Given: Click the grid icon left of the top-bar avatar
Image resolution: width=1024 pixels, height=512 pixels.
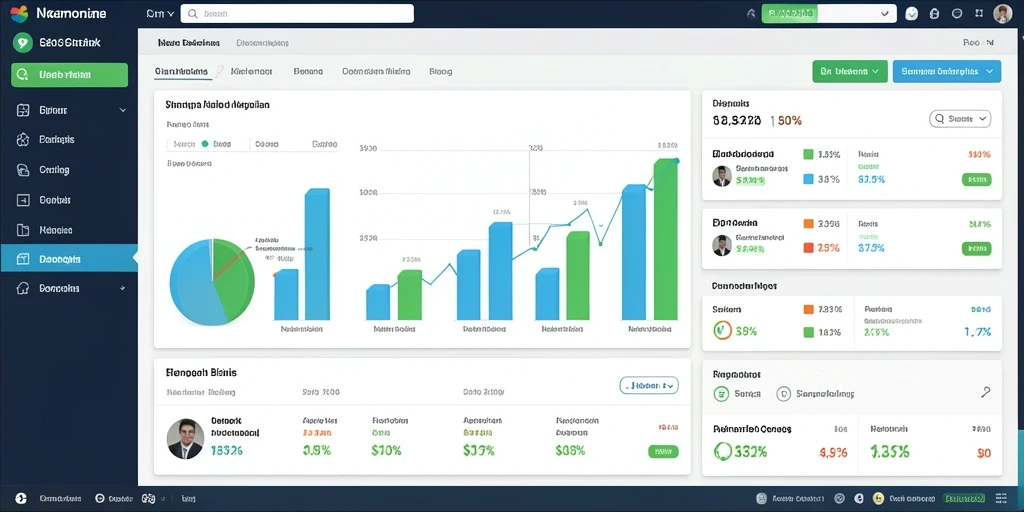Looking at the screenshot, I should [x=978, y=13].
